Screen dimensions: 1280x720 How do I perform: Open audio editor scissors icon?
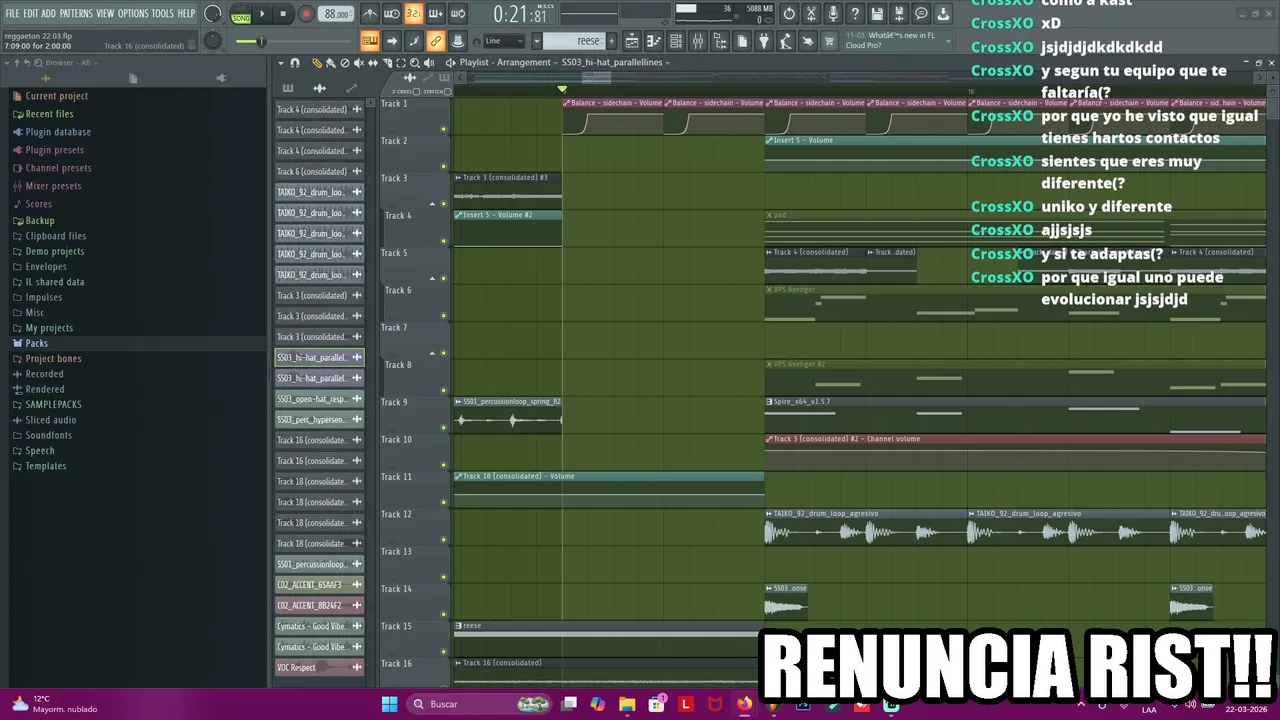pyautogui.click(x=810, y=14)
